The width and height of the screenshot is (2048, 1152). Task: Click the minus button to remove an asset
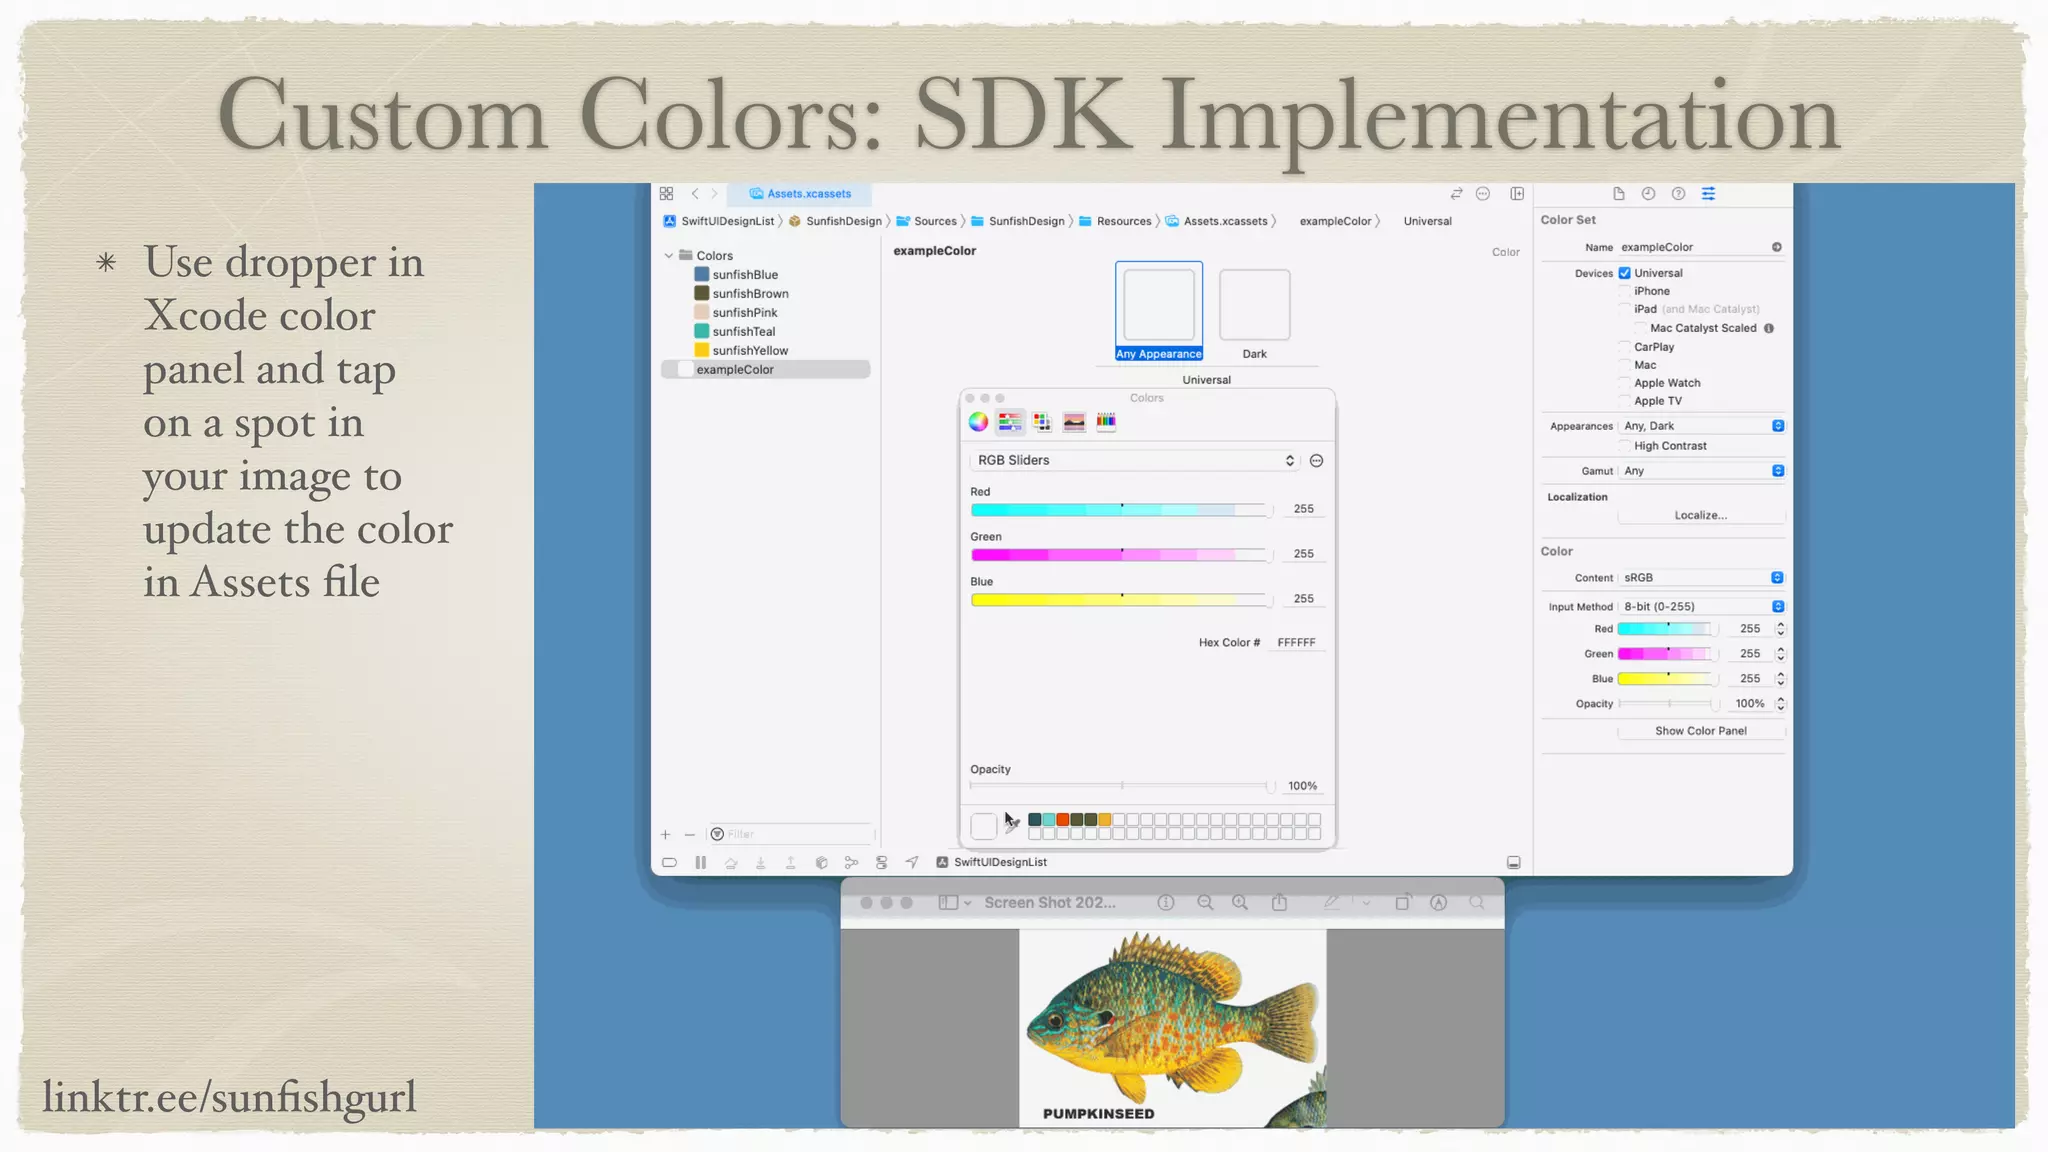click(x=689, y=834)
